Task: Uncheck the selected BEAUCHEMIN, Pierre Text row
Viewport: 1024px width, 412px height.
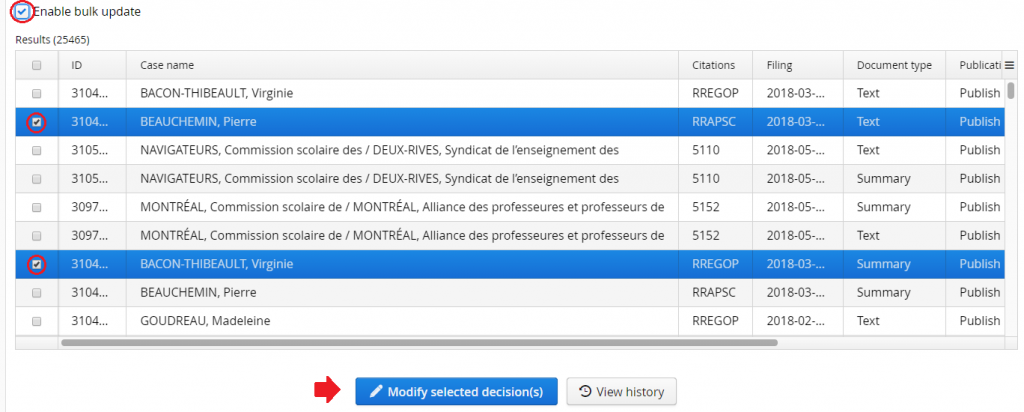Action: [x=37, y=122]
